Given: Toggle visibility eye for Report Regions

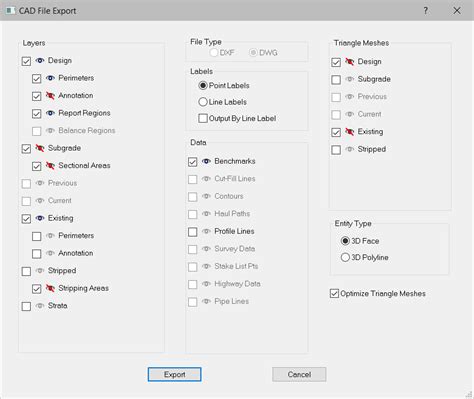Looking at the screenshot, I should tap(50, 113).
